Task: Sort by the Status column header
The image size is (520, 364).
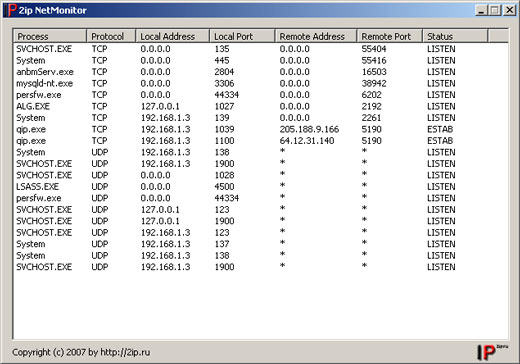Action: (455, 36)
